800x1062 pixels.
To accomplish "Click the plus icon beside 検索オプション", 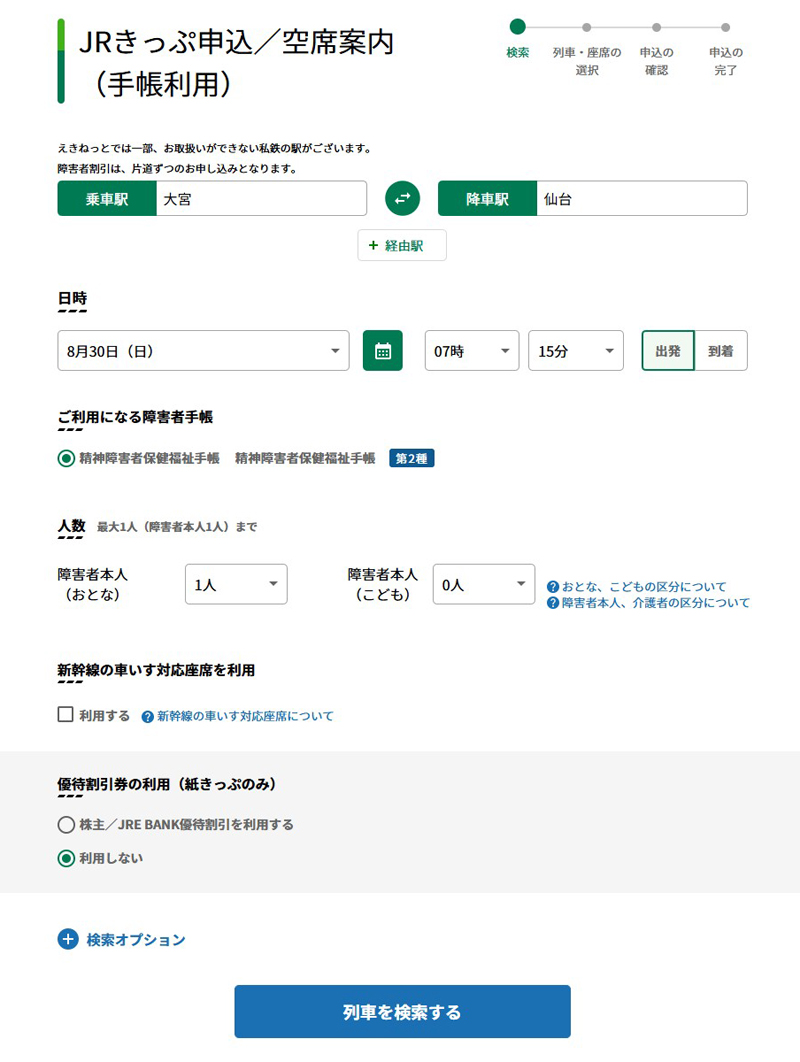I will point(68,939).
